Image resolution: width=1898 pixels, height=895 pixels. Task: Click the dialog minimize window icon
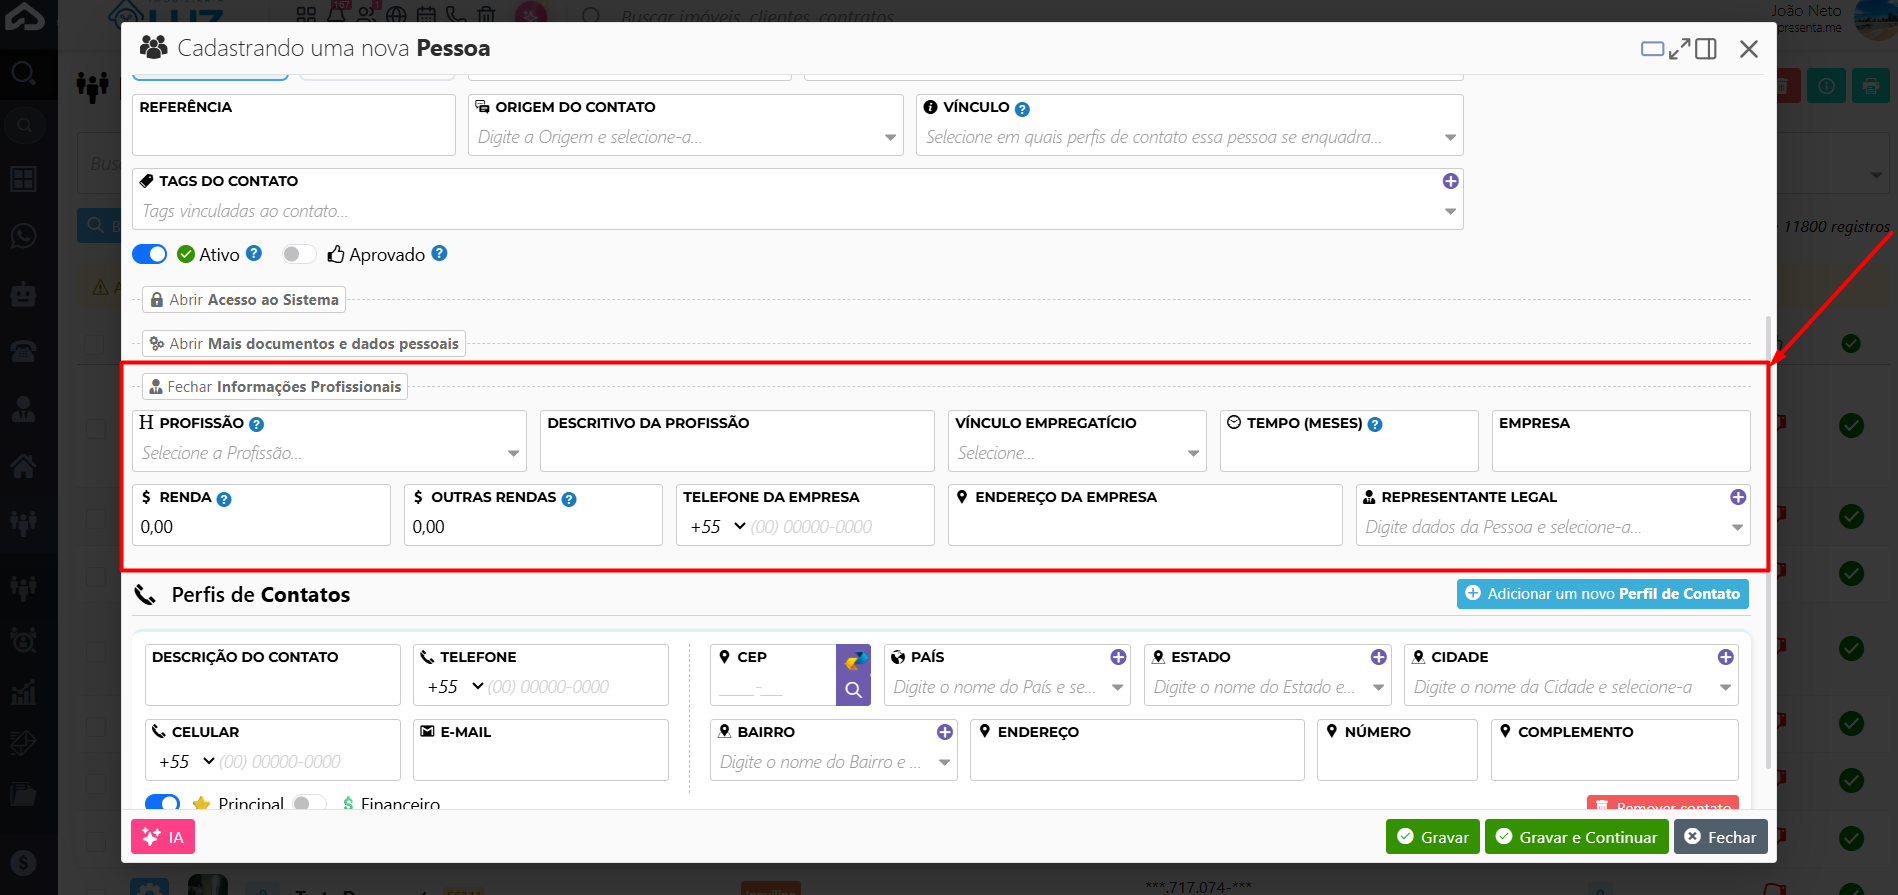pyautogui.click(x=1653, y=48)
